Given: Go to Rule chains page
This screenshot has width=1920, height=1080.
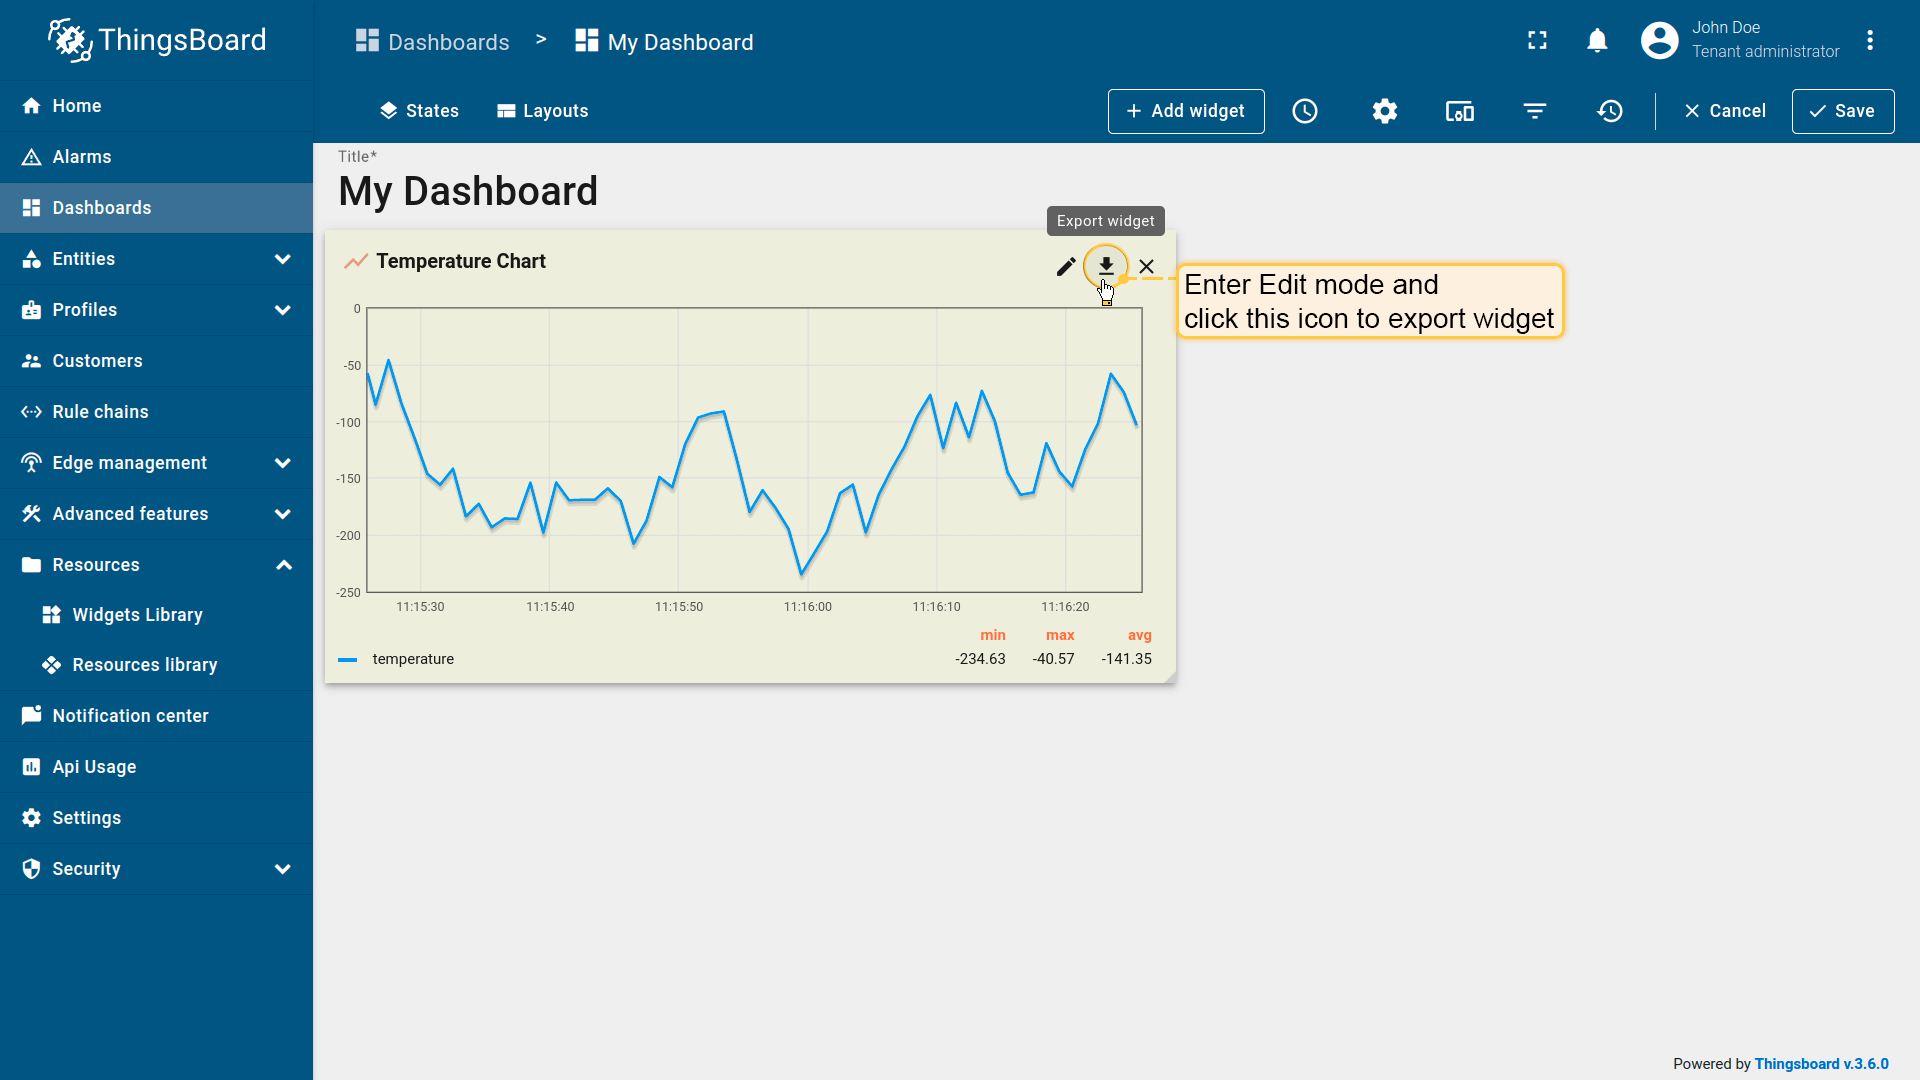Looking at the screenshot, I should point(100,412).
